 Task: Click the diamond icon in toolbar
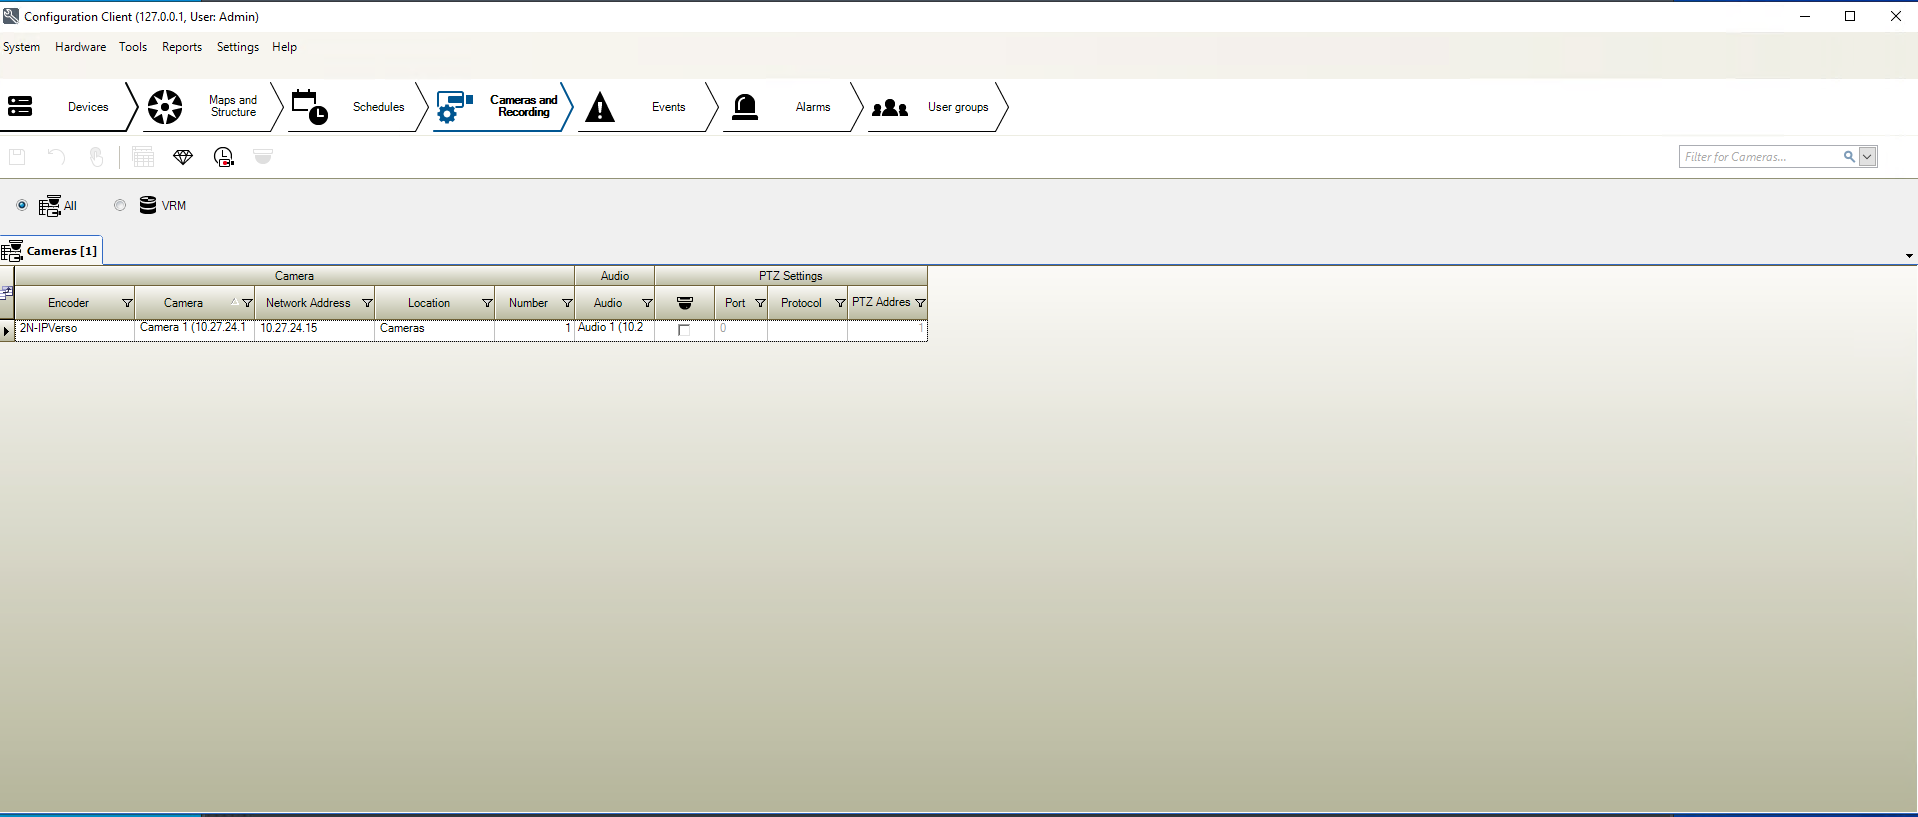point(183,157)
